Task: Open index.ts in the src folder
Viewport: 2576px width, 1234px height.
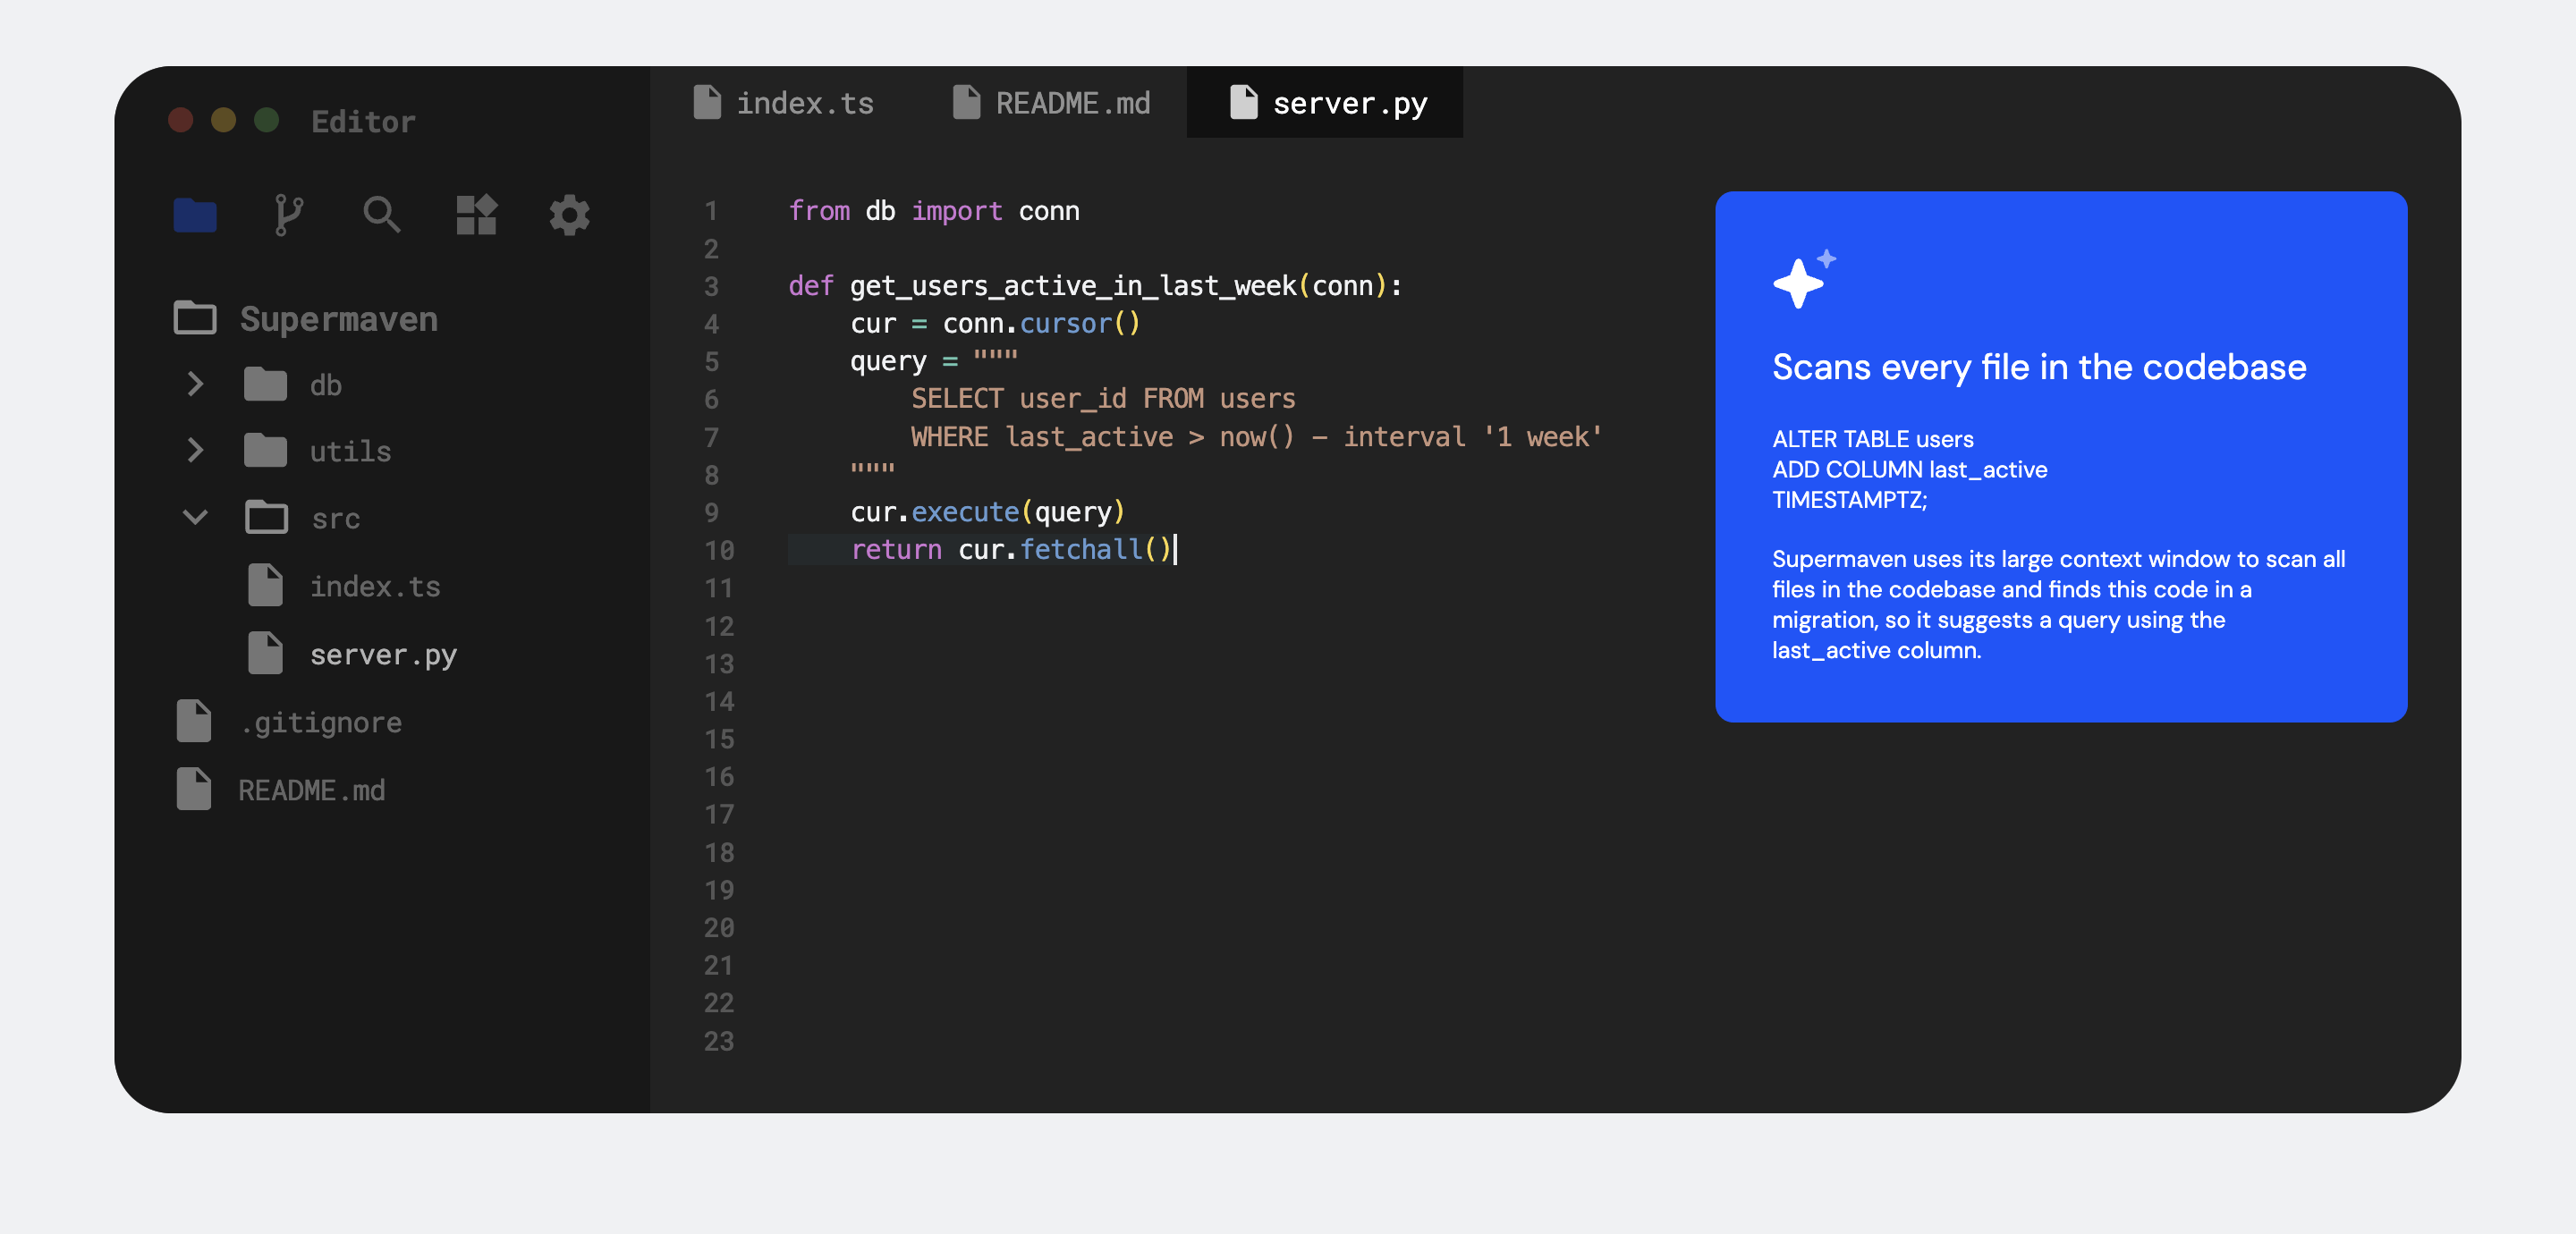Action: point(374,587)
